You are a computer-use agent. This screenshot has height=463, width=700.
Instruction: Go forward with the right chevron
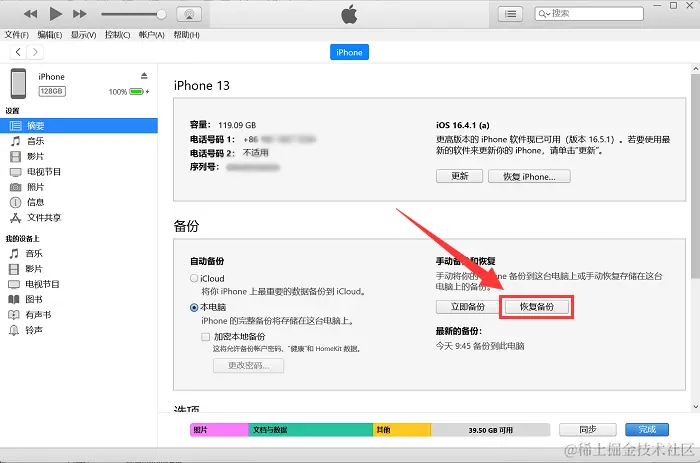35,52
